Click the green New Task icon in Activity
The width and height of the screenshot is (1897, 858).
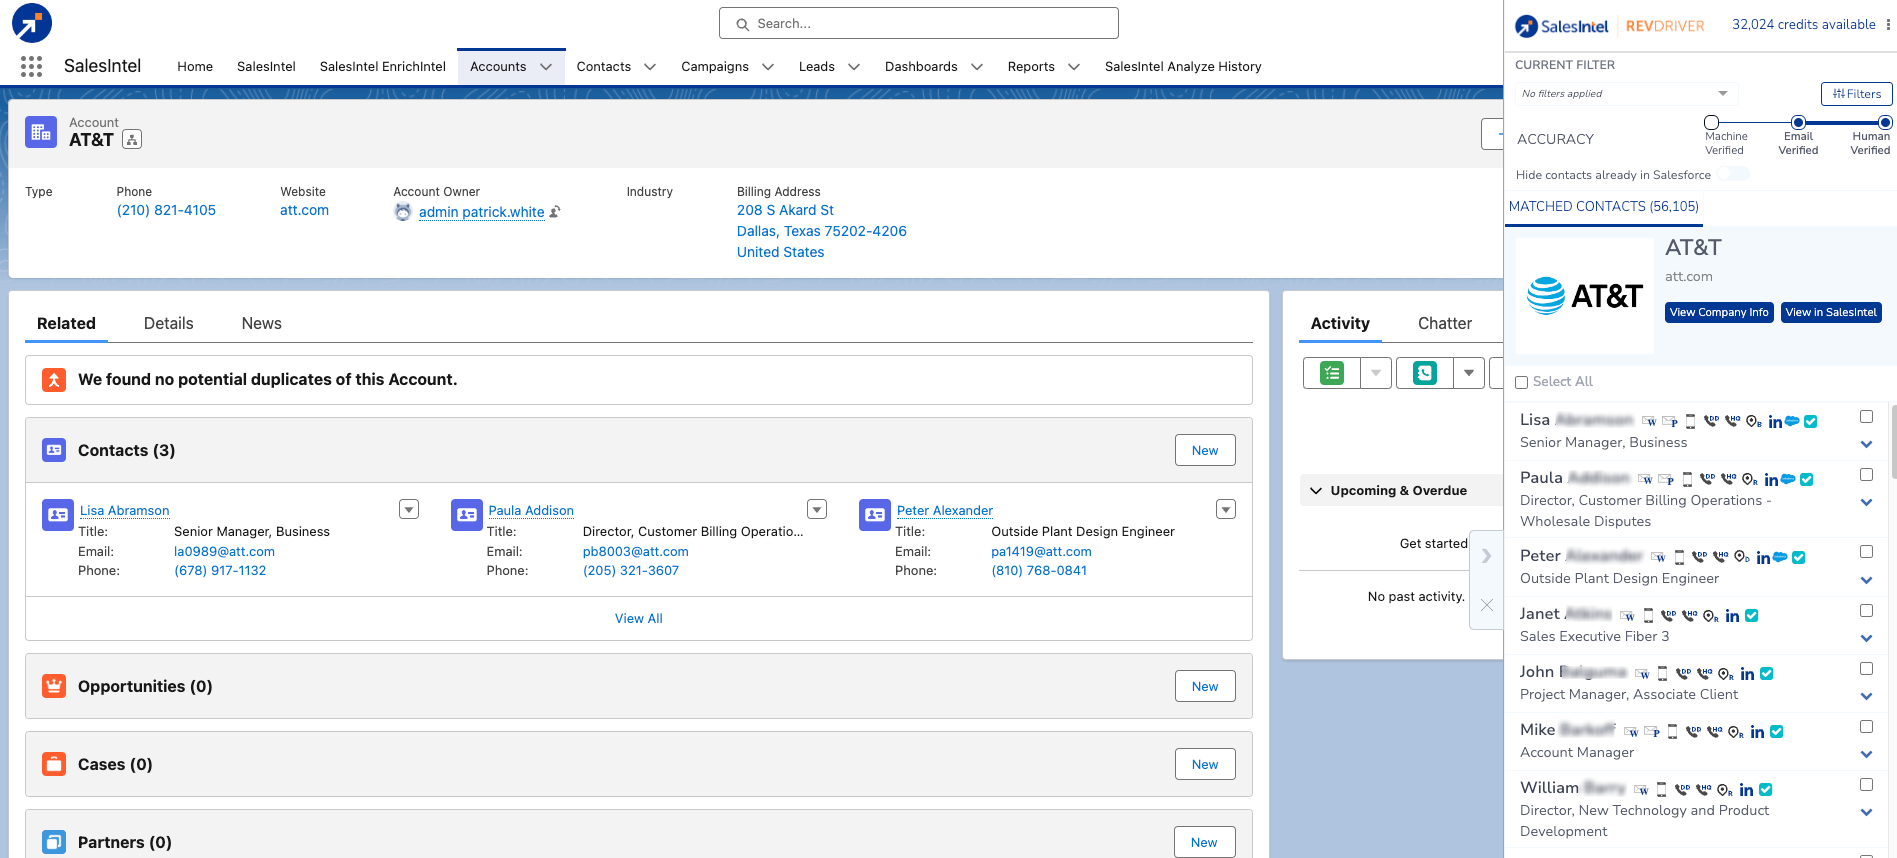coord(1332,373)
